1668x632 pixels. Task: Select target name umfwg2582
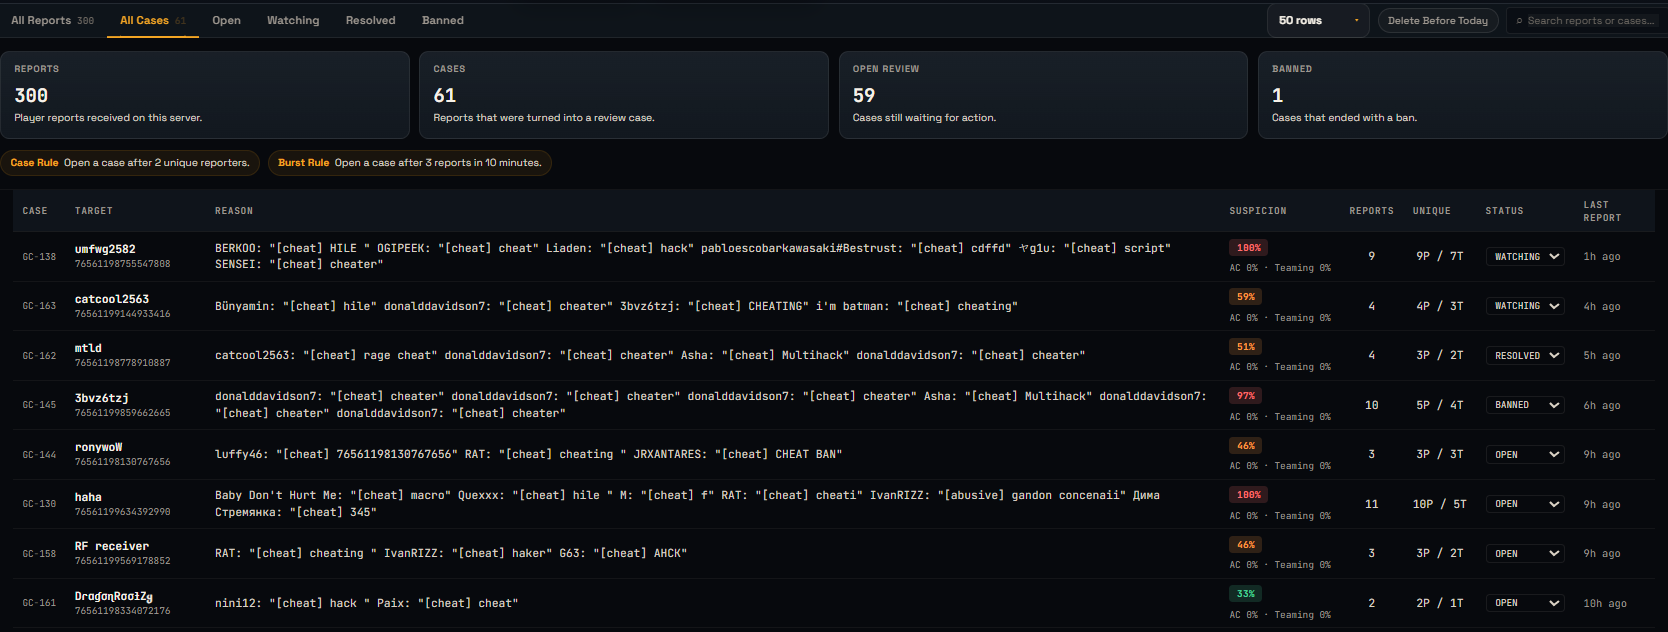click(x=105, y=249)
